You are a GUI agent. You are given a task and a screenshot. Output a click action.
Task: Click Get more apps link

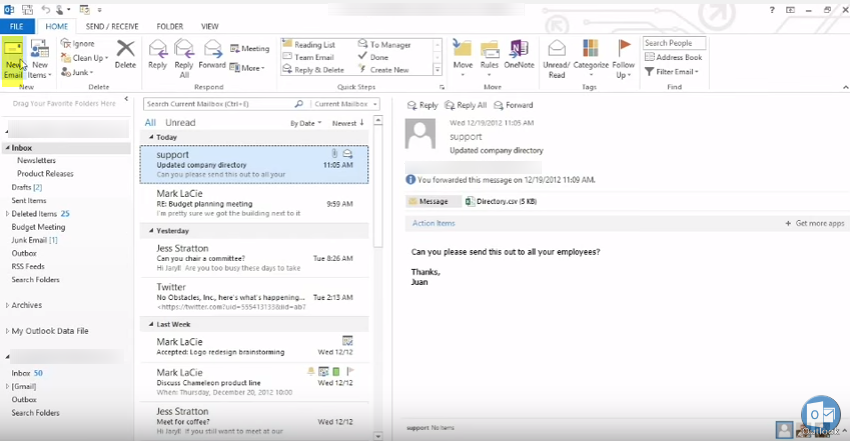[815, 223]
